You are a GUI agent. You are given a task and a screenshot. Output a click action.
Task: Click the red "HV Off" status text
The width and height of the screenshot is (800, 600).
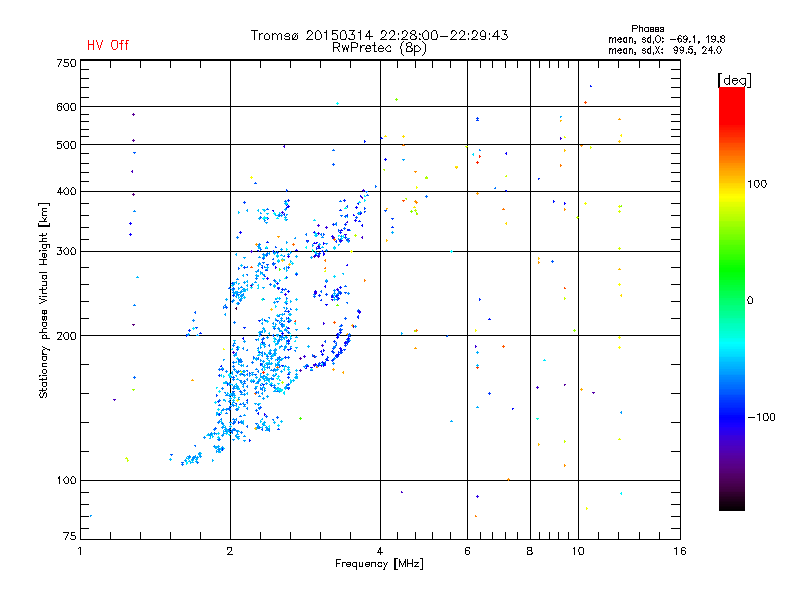(x=108, y=45)
